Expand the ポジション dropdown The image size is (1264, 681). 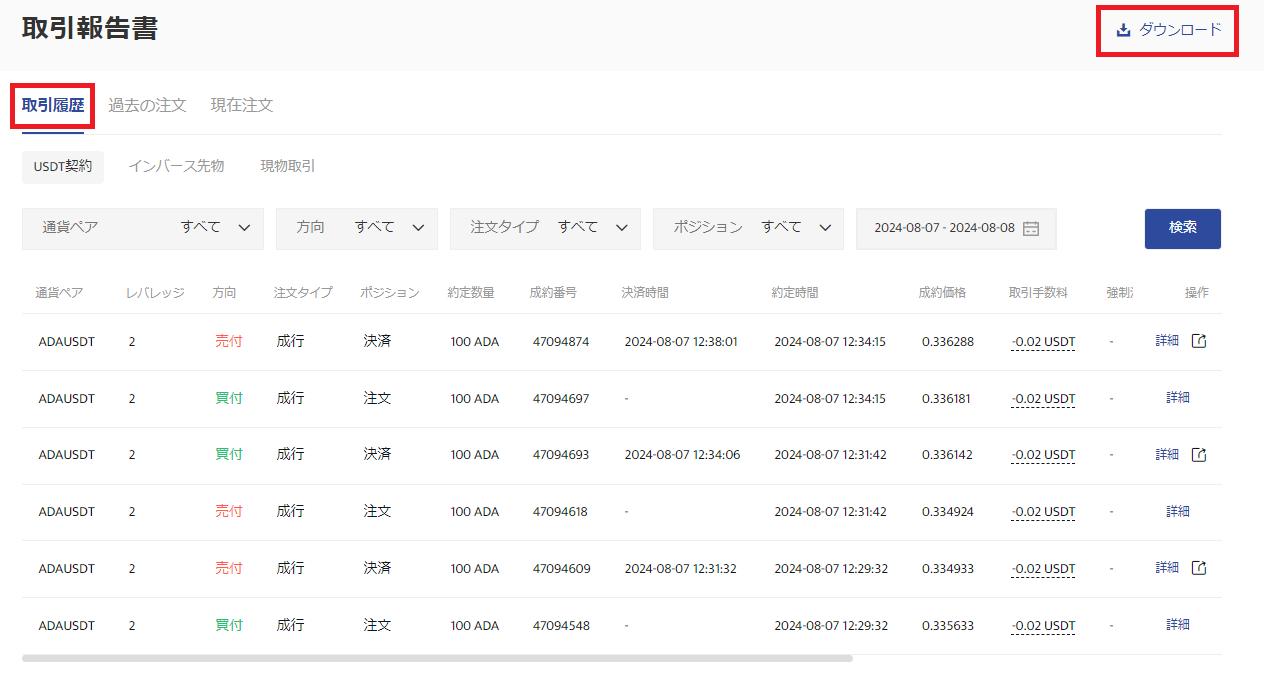pyautogui.click(x=748, y=228)
